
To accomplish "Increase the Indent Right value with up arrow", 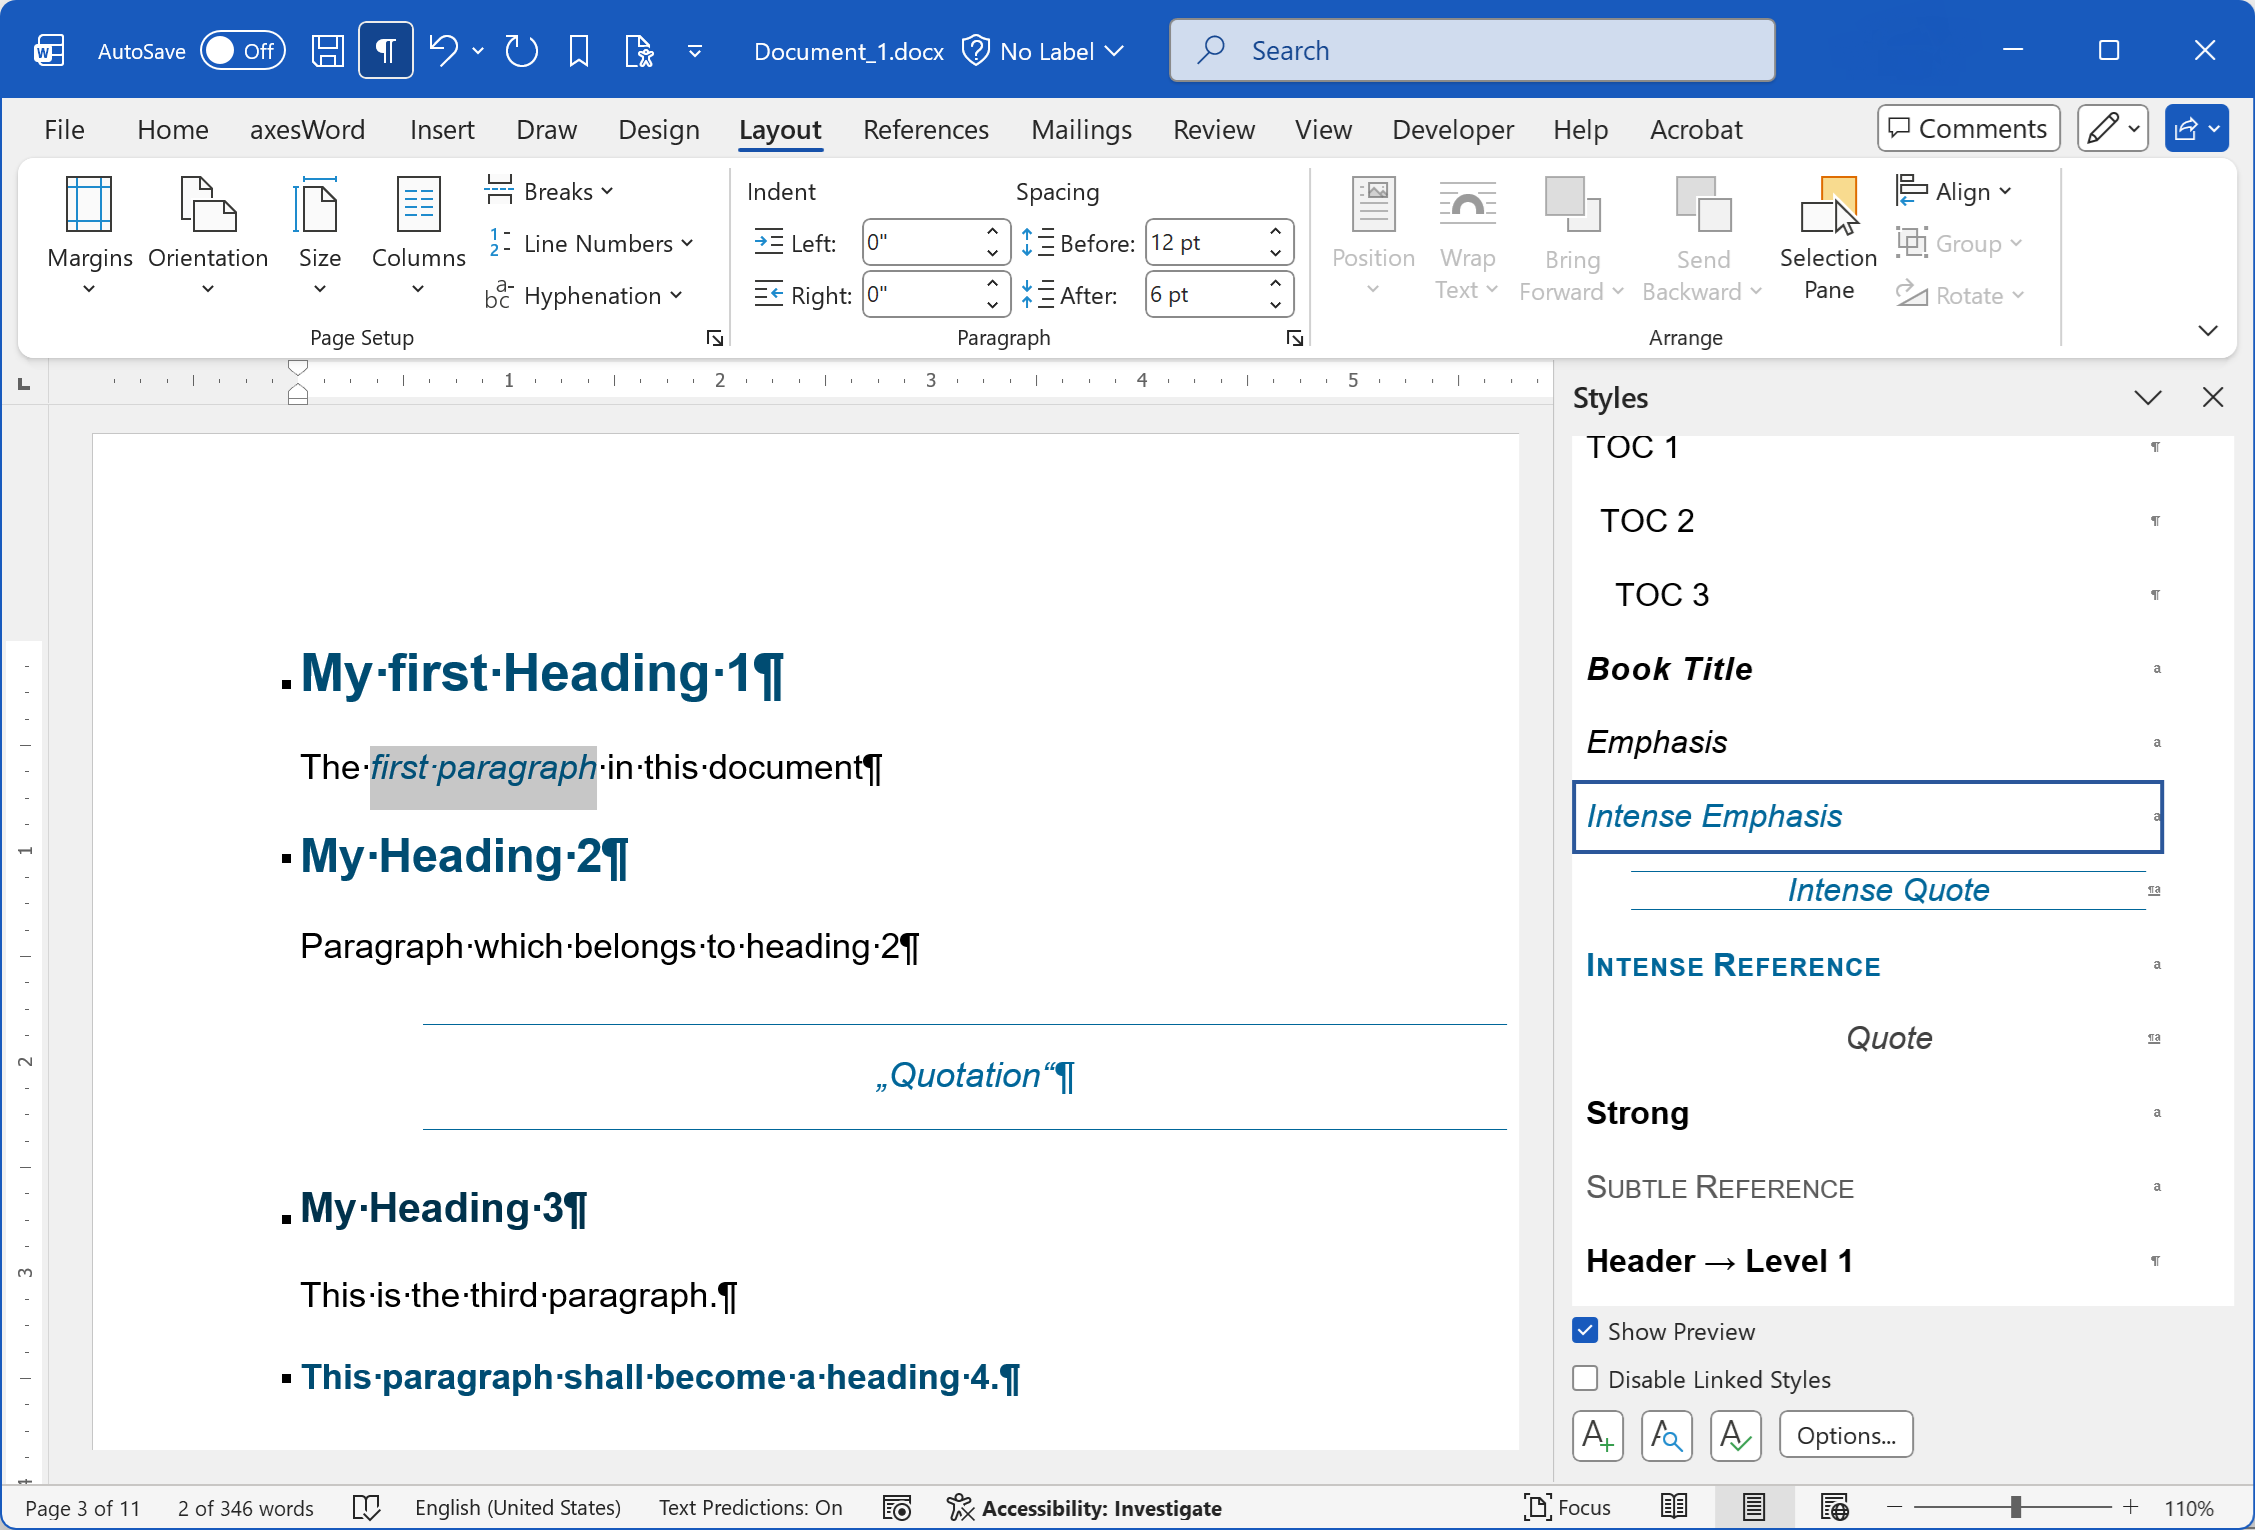I will 992,284.
